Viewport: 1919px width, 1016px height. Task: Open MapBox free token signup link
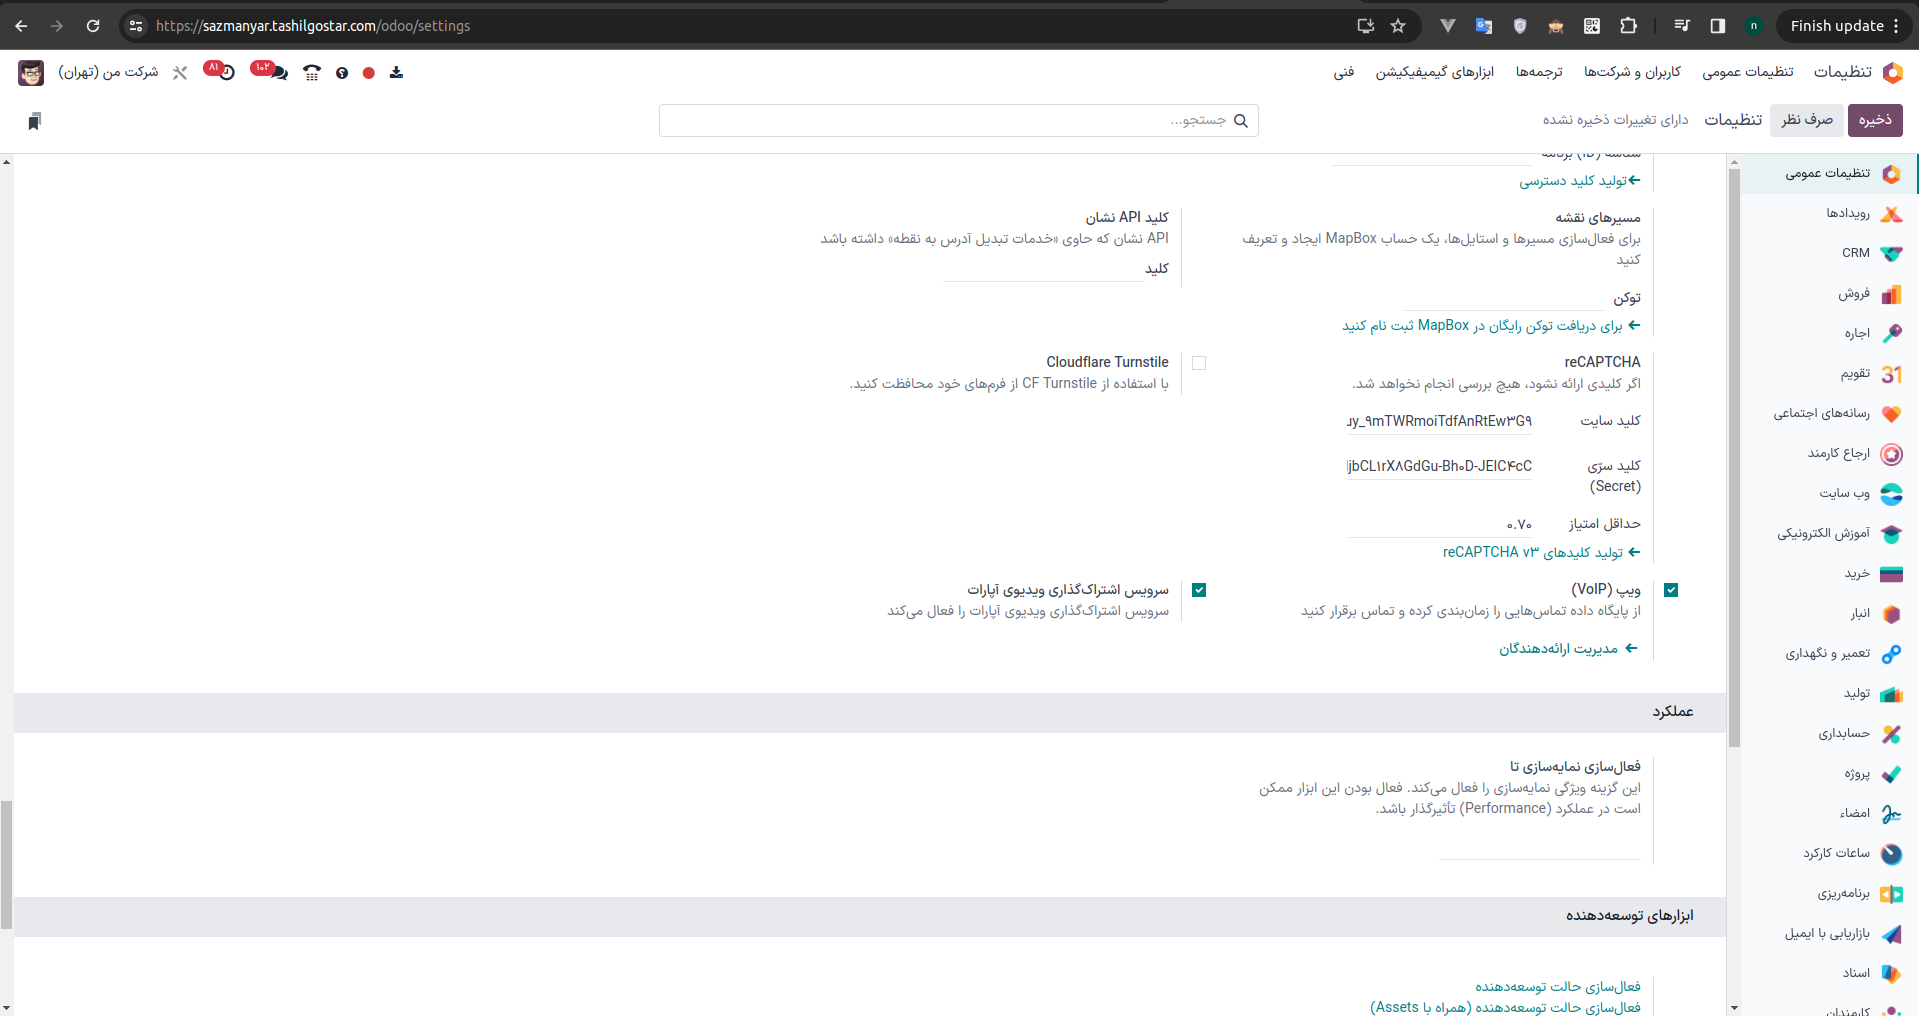point(1491,326)
